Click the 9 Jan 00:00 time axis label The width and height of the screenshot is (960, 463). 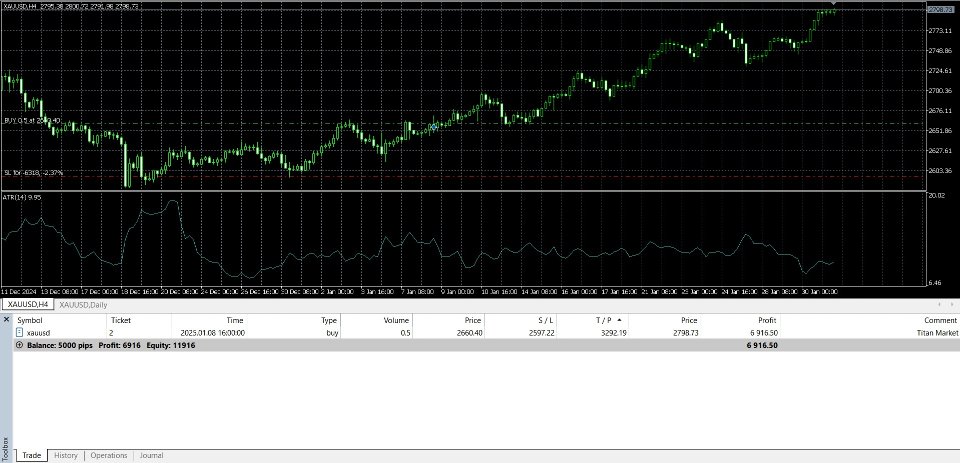457,292
